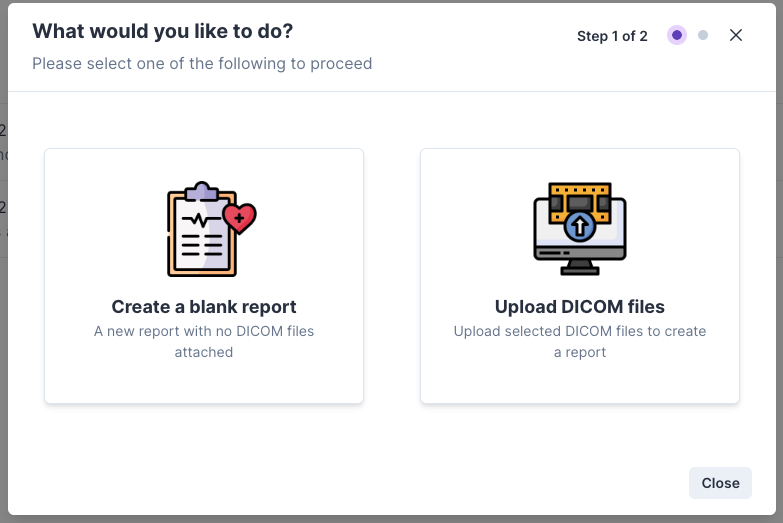This screenshot has height=523, width=783.
Task: Click the blue upload arrow circle
Action: (x=580, y=226)
